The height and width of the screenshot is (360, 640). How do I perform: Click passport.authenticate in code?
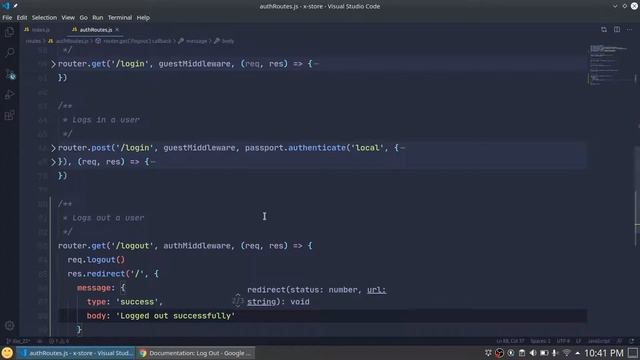coord(295,148)
